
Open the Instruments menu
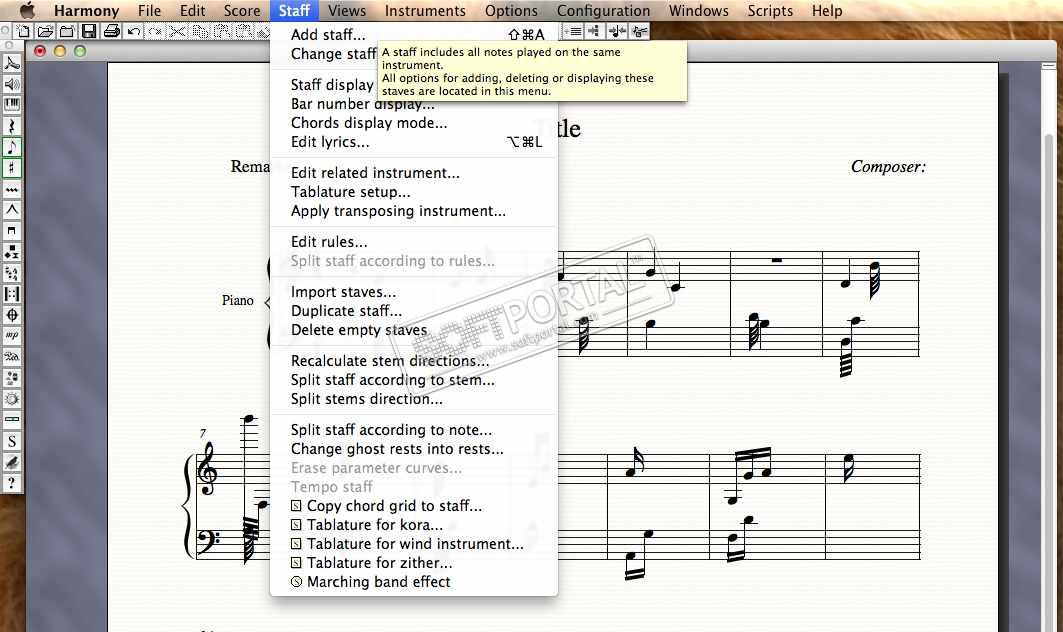(425, 11)
